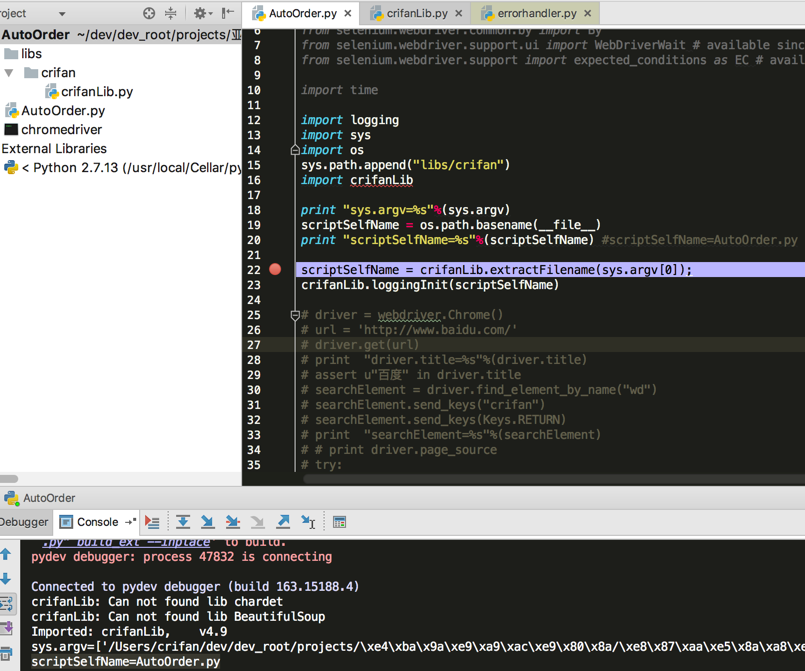Image resolution: width=805 pixels, height=671 pixels.
Task: Click project panel horizontal scrollbar
Action: pos(9,478)
